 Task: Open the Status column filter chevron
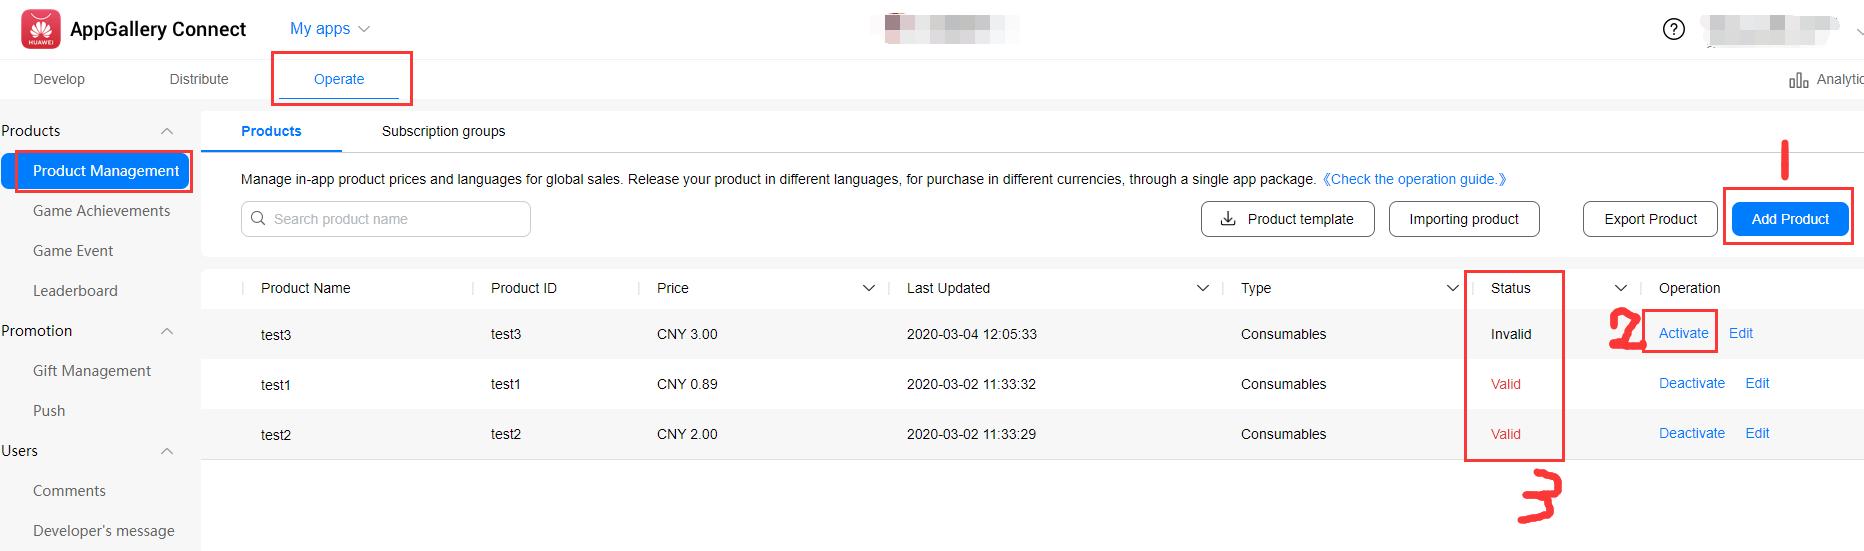(1621, 288)
